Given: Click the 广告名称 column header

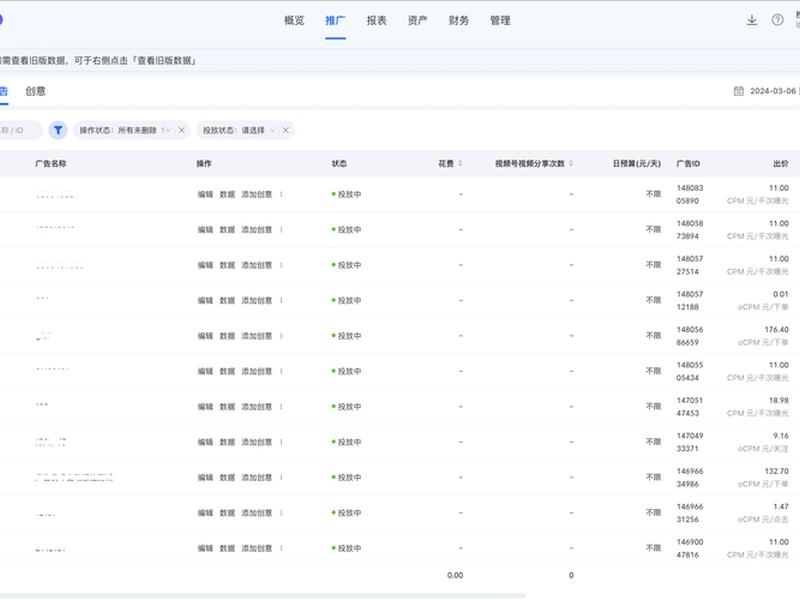Looking at the screenshot, I should 51,163.
